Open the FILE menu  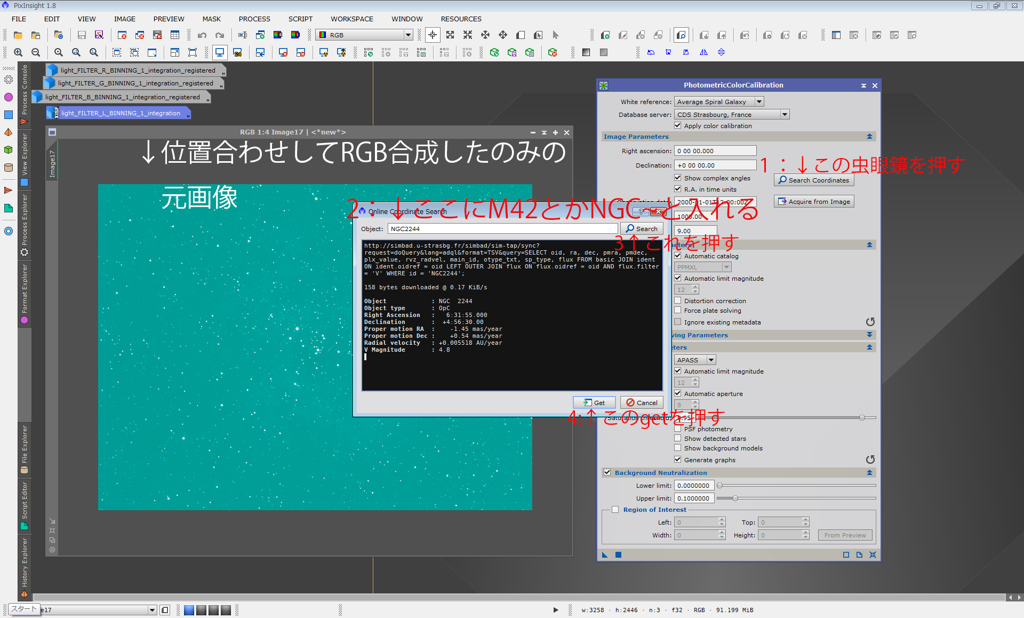pos(19,19)
